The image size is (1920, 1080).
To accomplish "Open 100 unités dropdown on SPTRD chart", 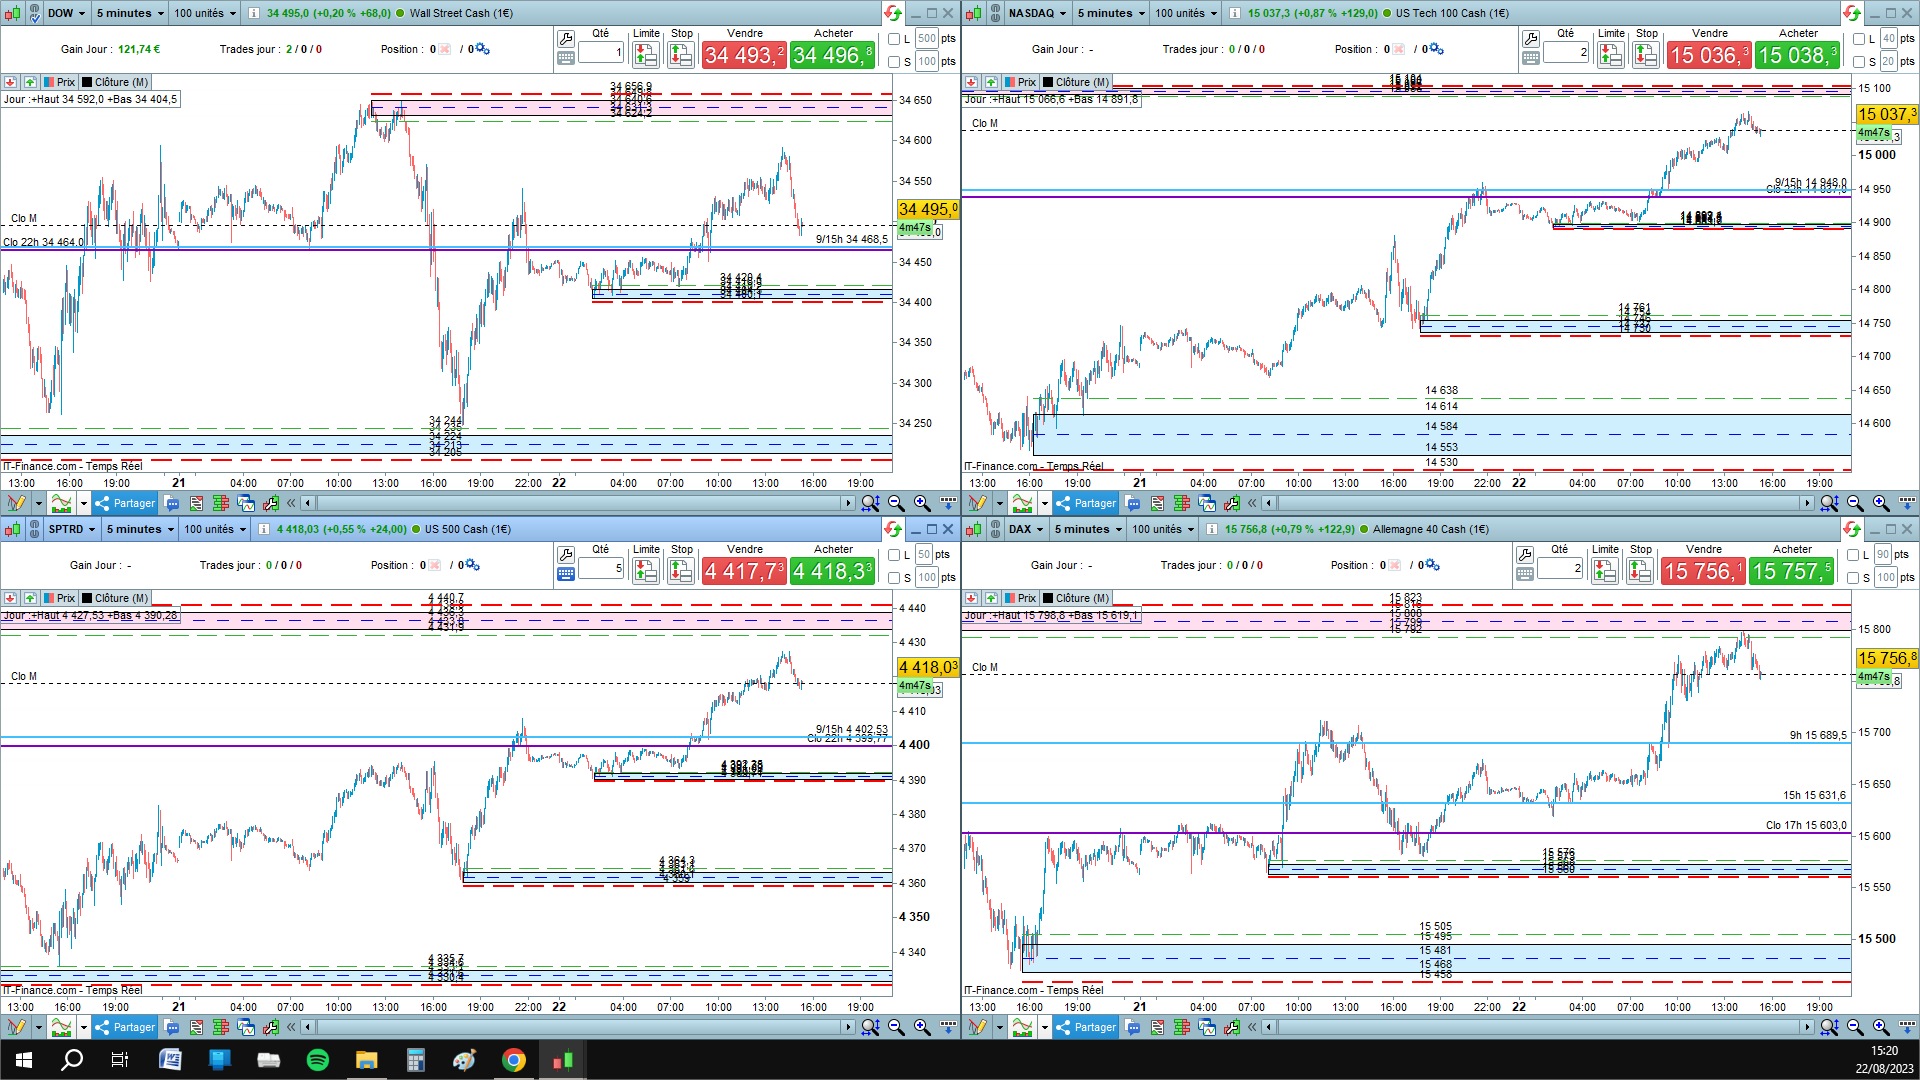I will coord(214,529).
